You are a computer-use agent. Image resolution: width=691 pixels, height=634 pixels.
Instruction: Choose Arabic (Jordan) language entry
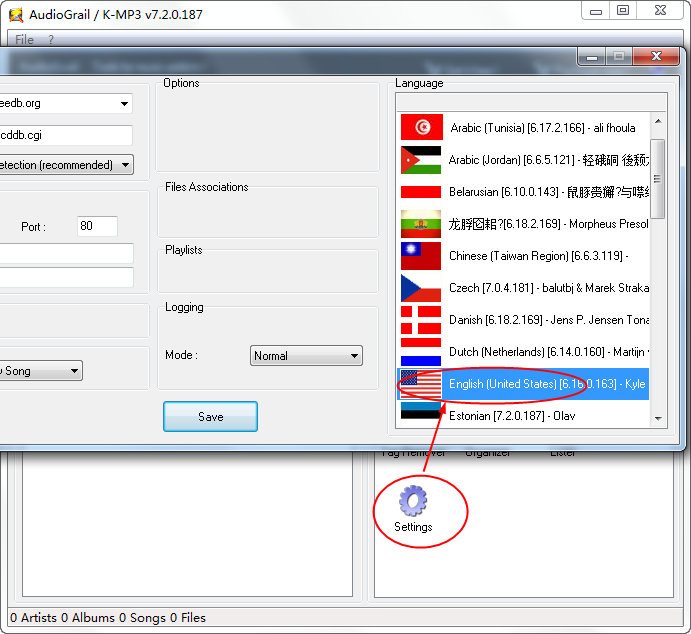[x=523, y=160]
